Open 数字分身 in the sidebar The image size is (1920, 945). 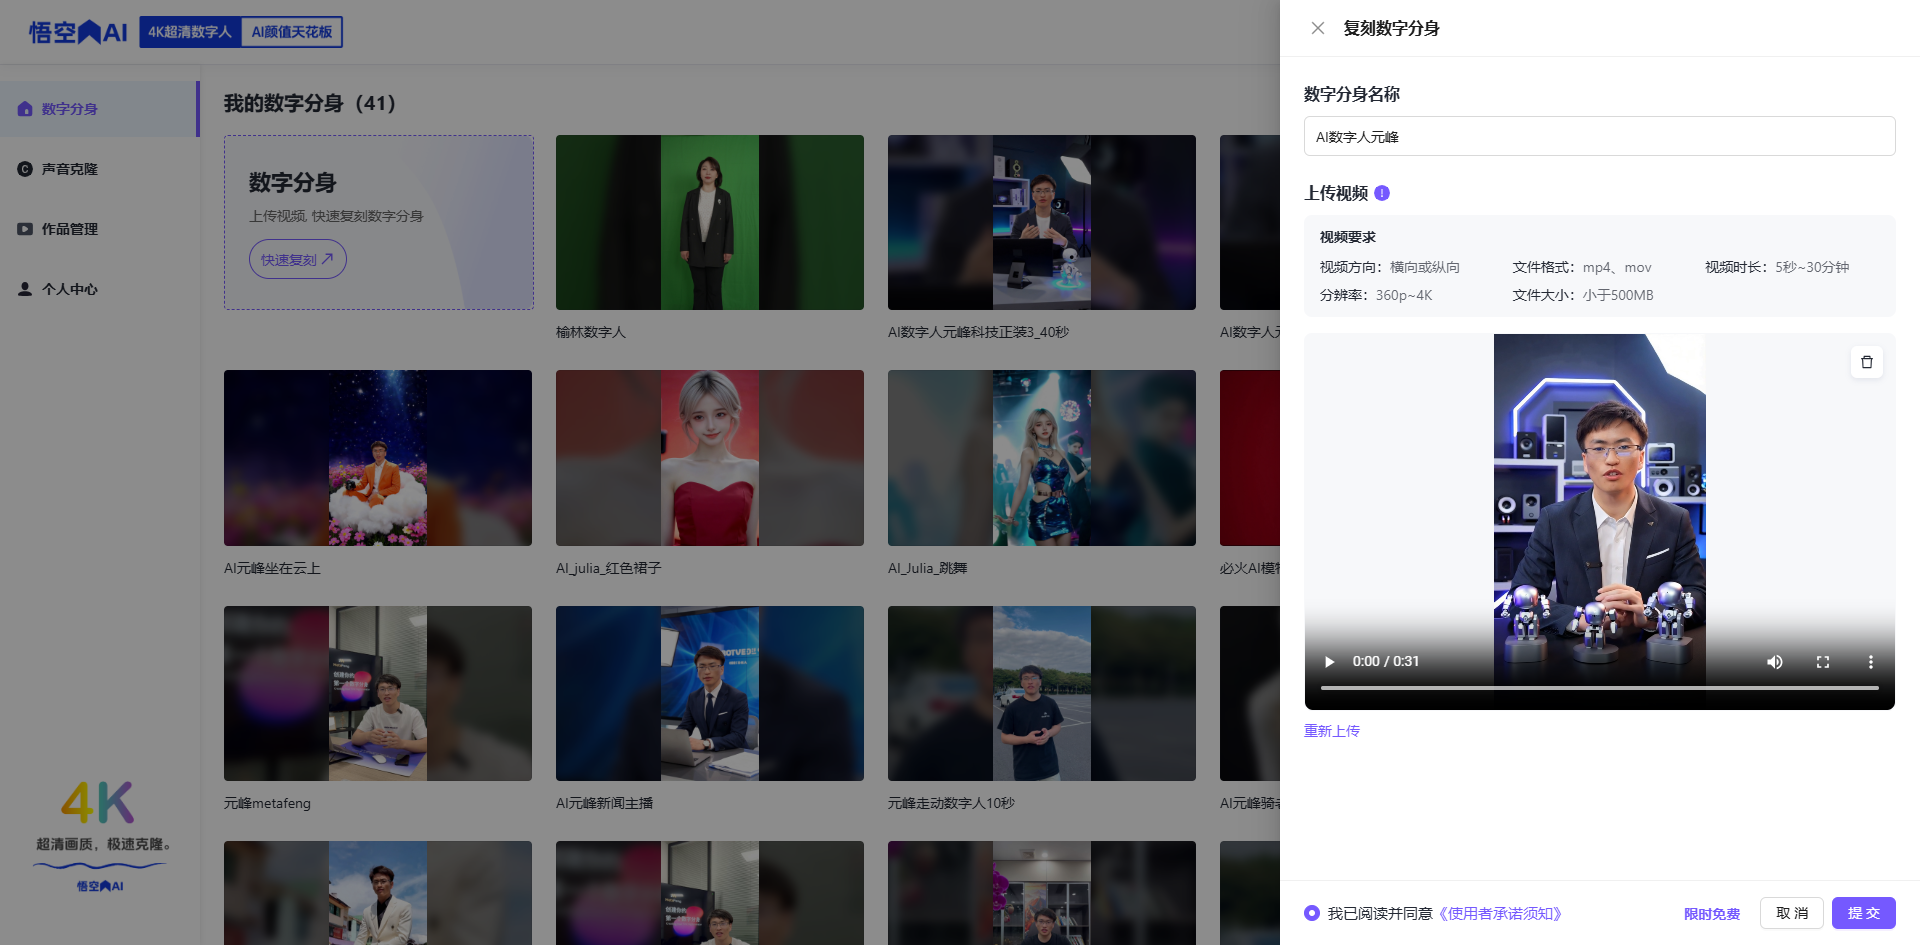(x=99, y=109)
